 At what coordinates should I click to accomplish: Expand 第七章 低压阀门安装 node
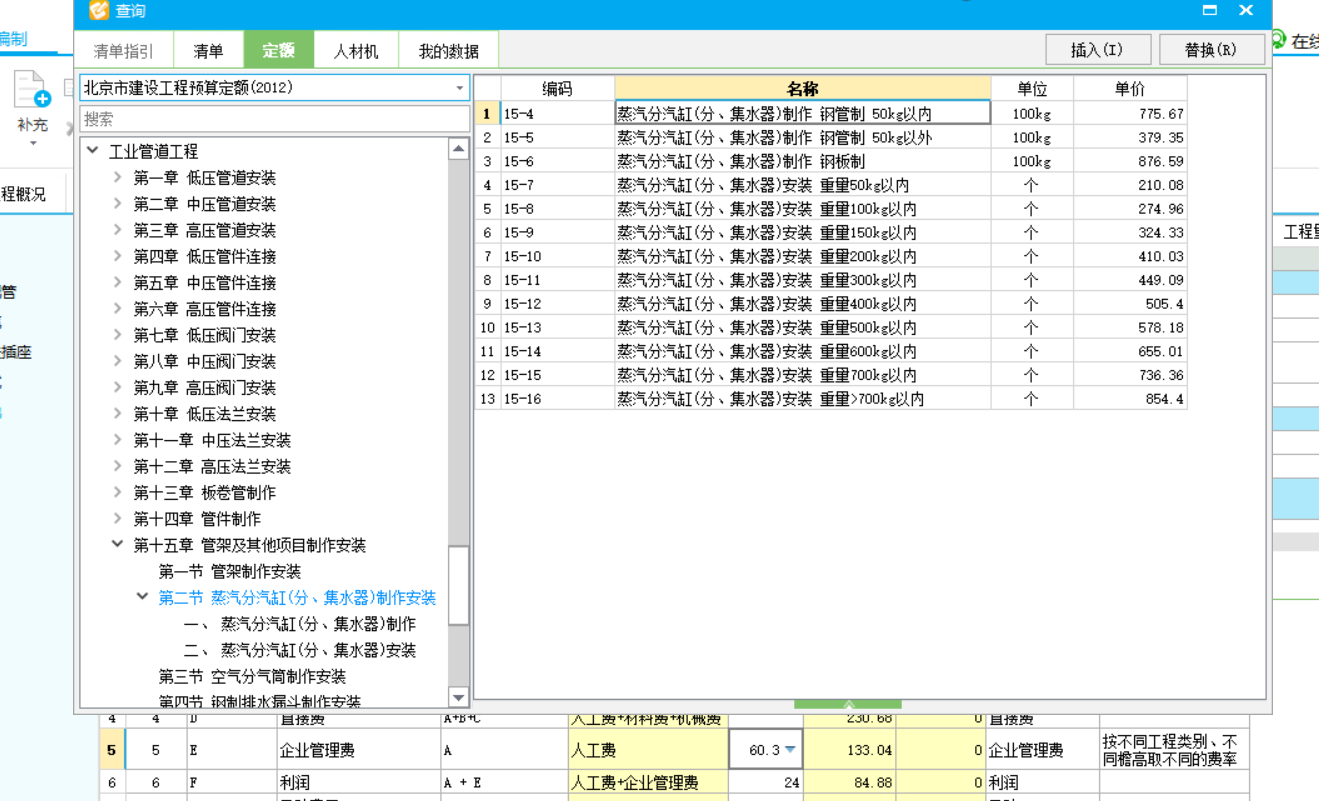(117, 335)
